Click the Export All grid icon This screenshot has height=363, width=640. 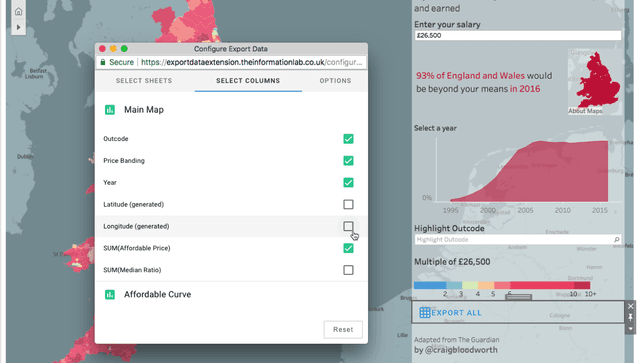tap(424, 313)
